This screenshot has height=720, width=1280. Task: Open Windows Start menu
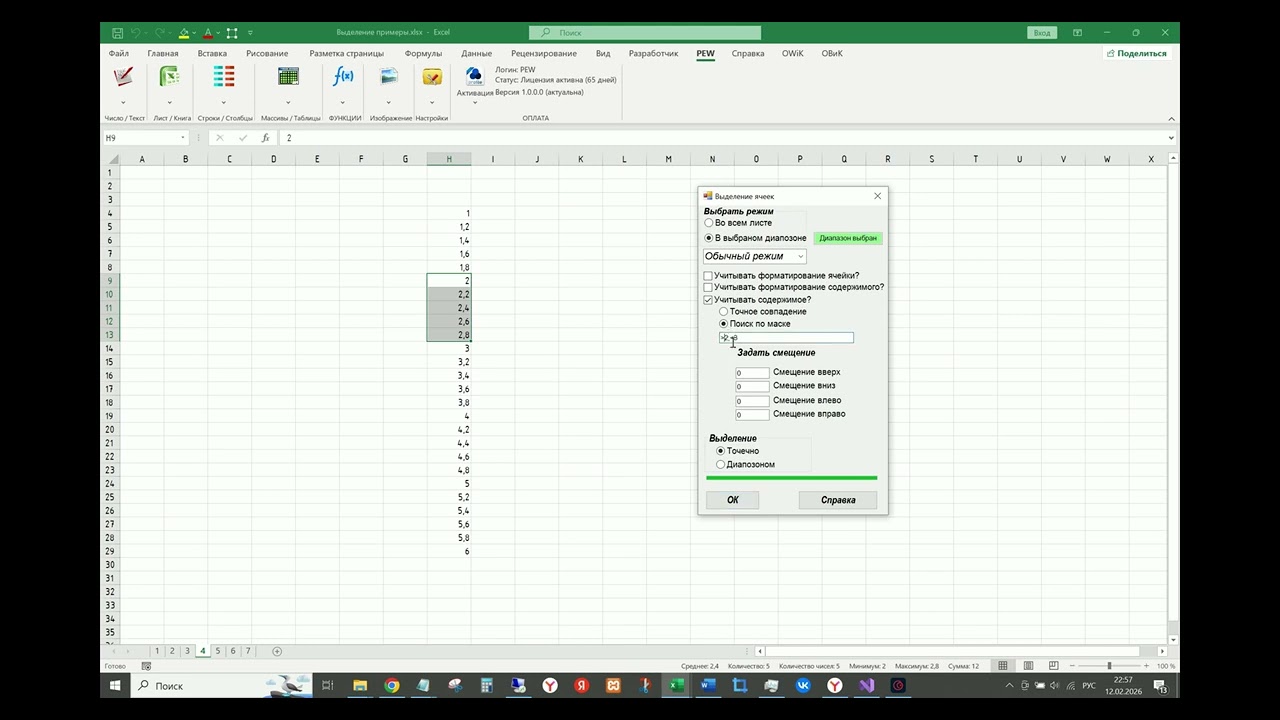click(x=115, y=686)
